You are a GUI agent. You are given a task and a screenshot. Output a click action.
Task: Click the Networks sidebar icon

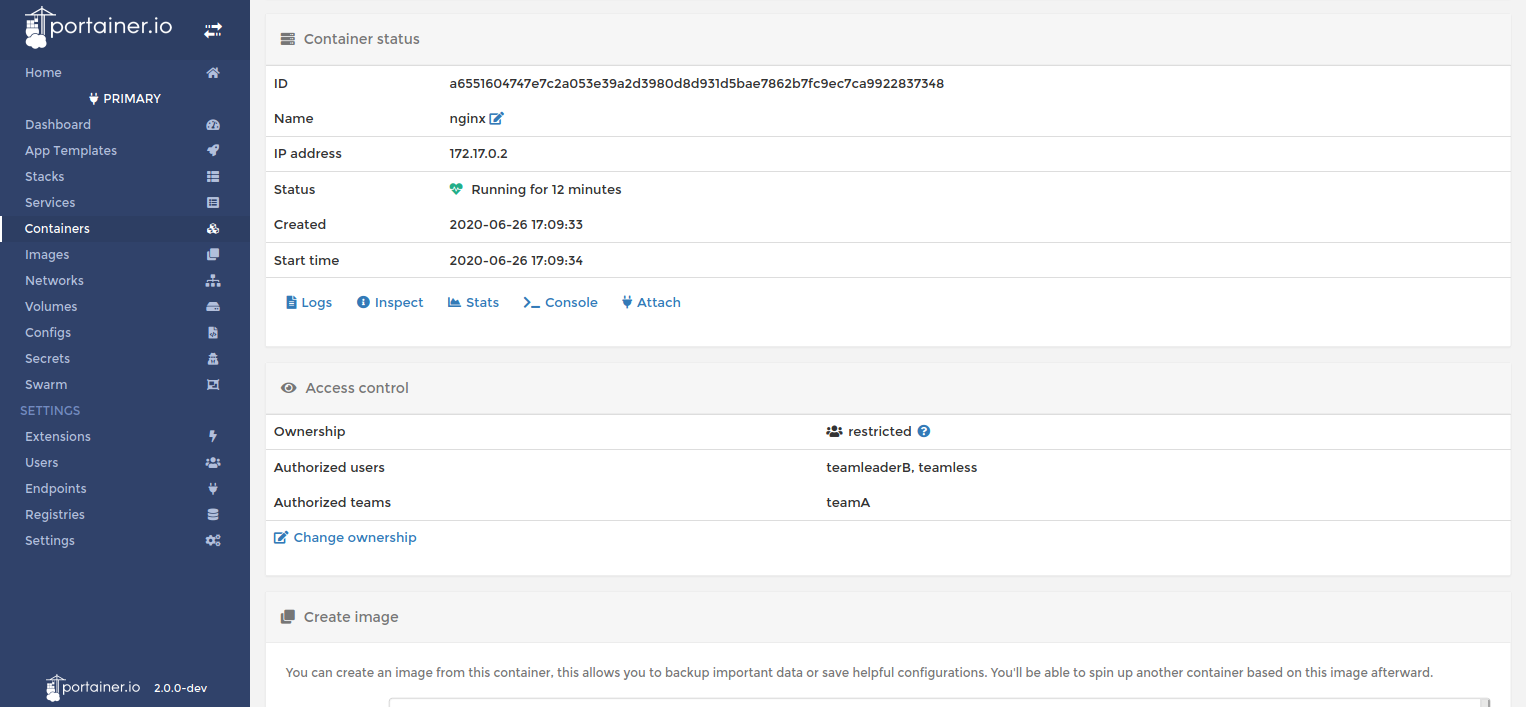(212, 280)
